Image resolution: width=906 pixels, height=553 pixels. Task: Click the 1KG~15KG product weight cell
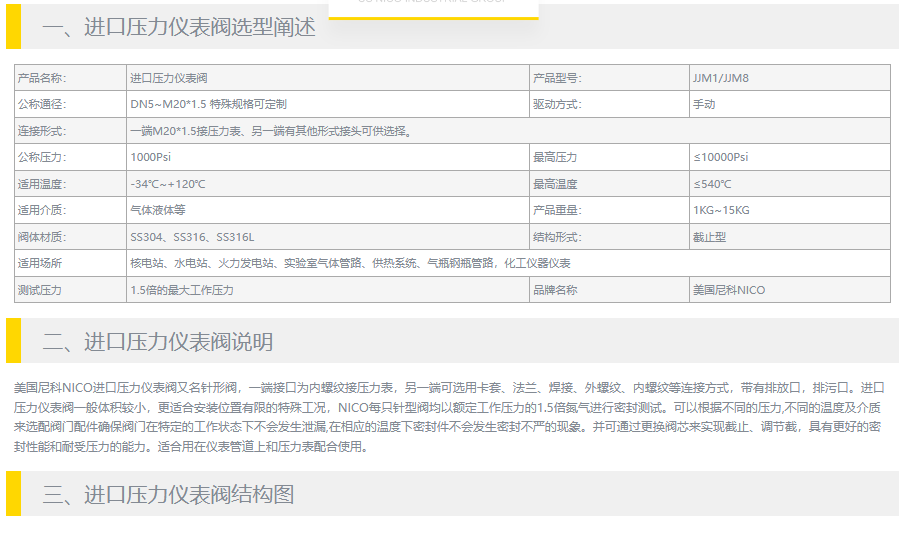[720, 210]
